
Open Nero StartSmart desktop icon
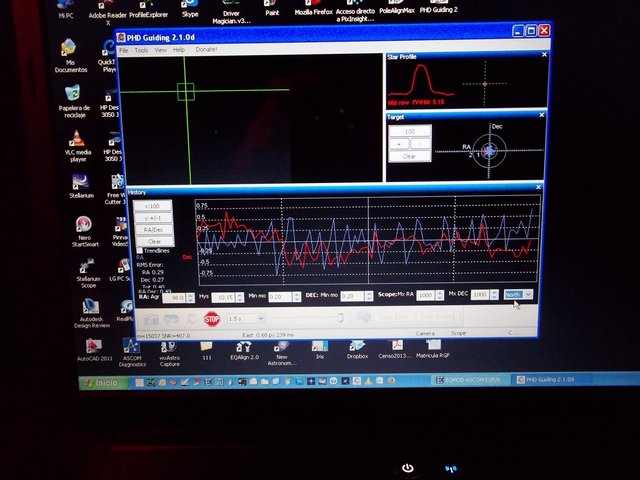point(84,231)
